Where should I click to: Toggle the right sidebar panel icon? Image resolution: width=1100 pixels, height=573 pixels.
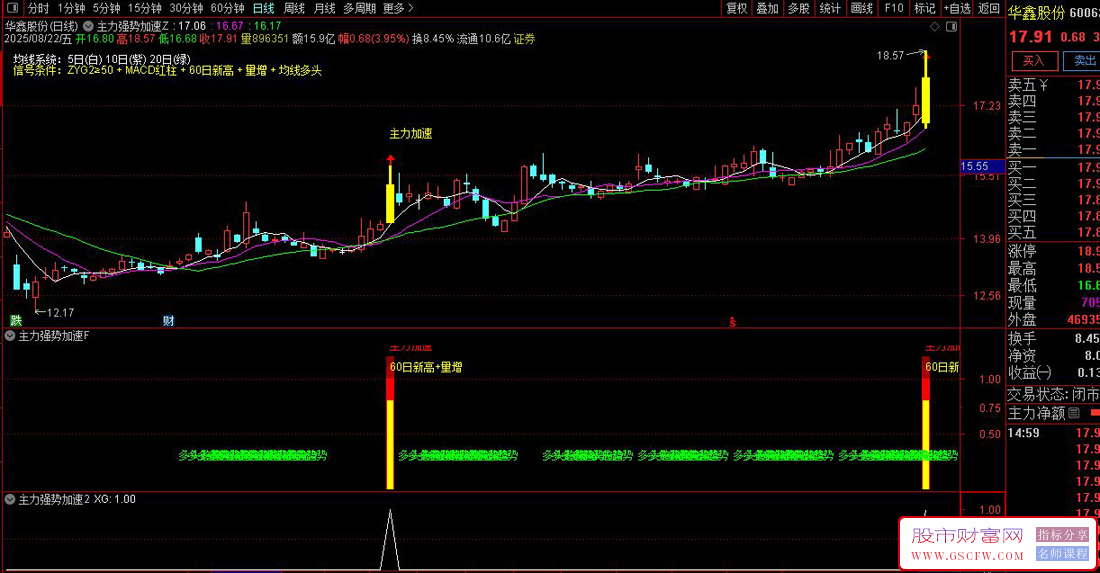951,27
